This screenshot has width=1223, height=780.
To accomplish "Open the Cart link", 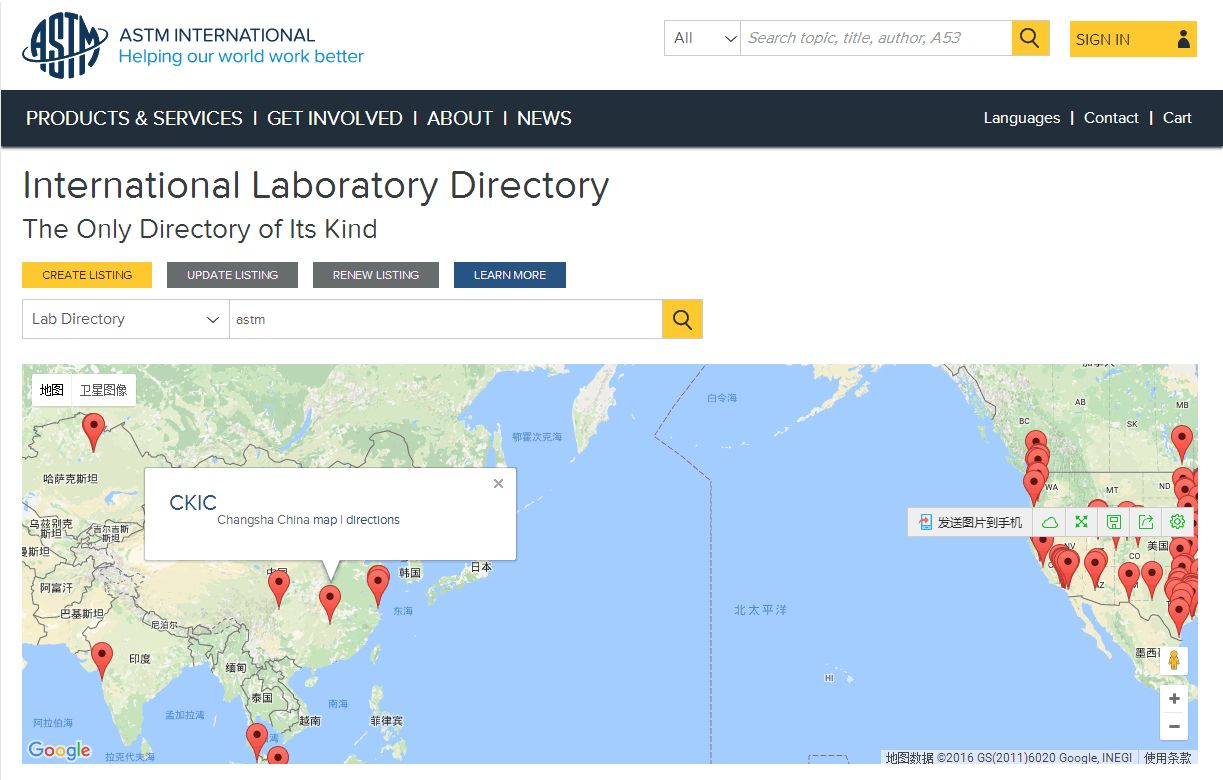I will (x=1177, y=118).
